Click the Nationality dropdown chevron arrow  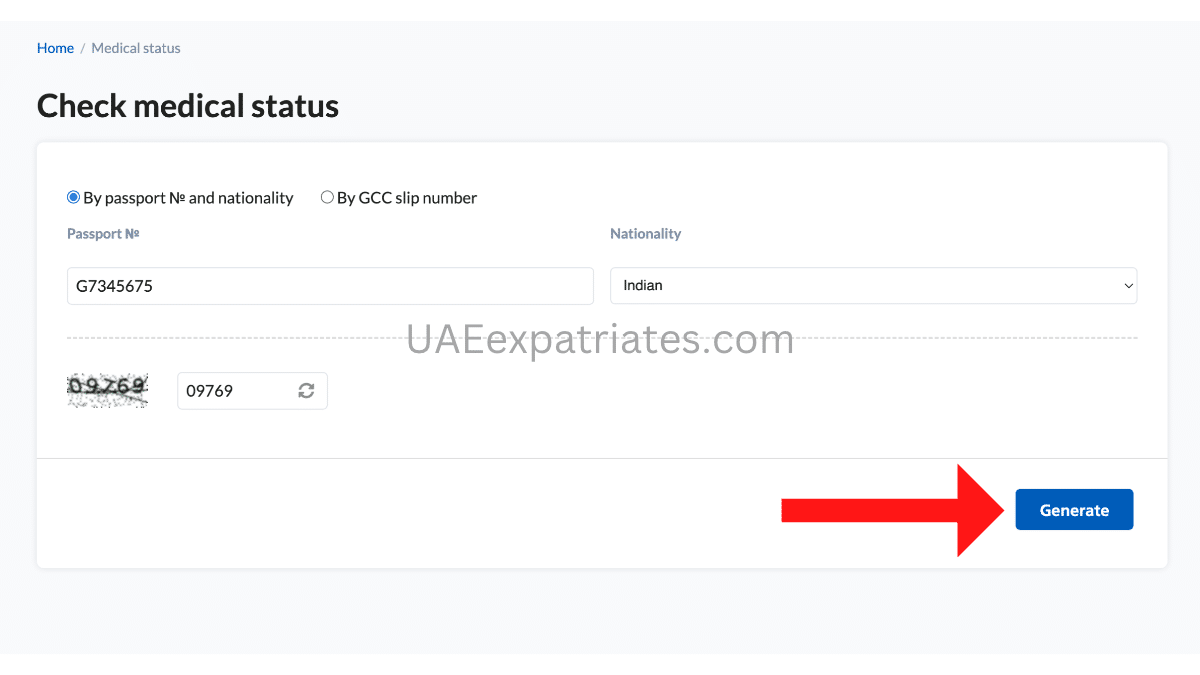(1127, 285)
